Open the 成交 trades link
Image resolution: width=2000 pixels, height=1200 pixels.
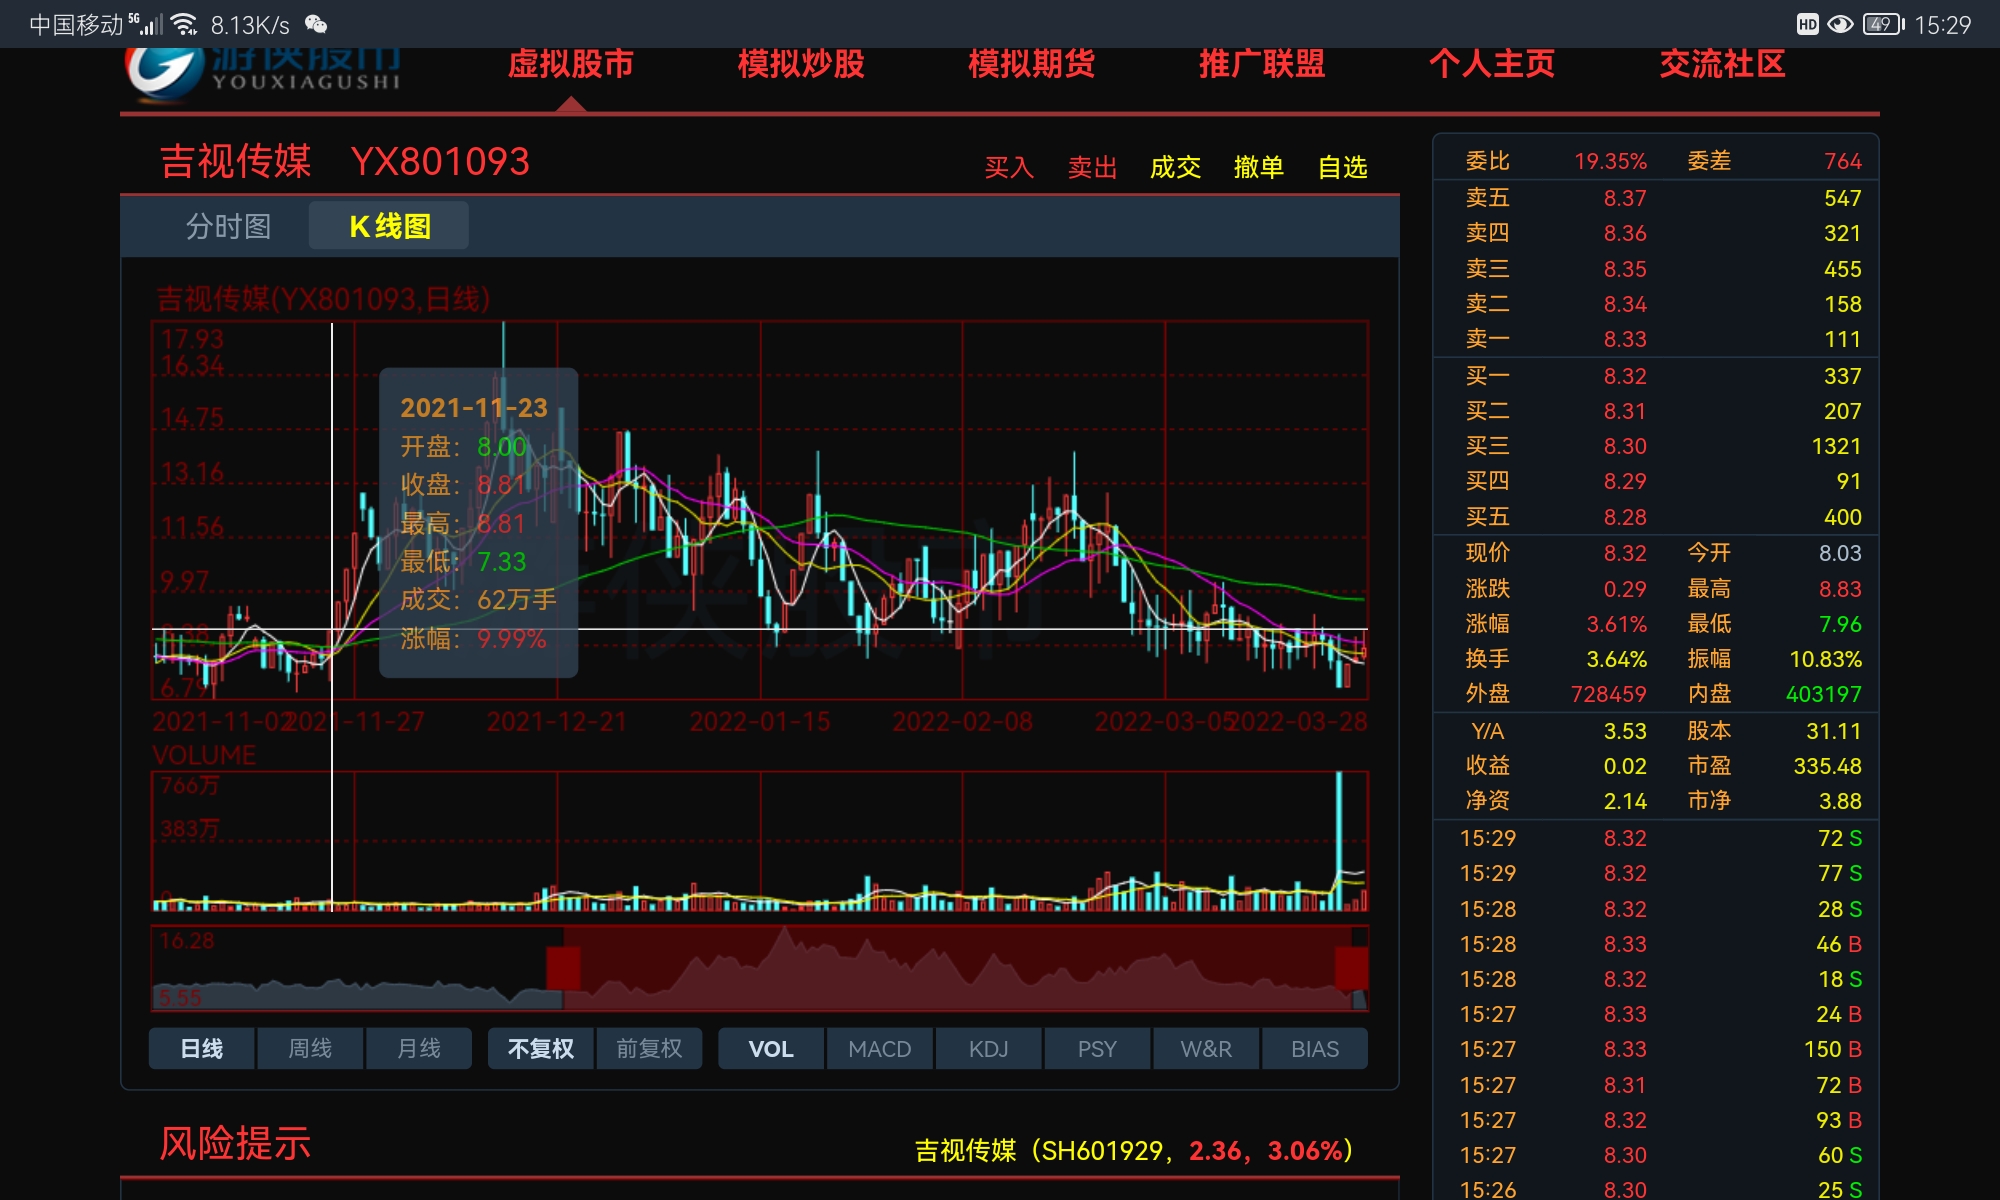(x=1175, y=167)
